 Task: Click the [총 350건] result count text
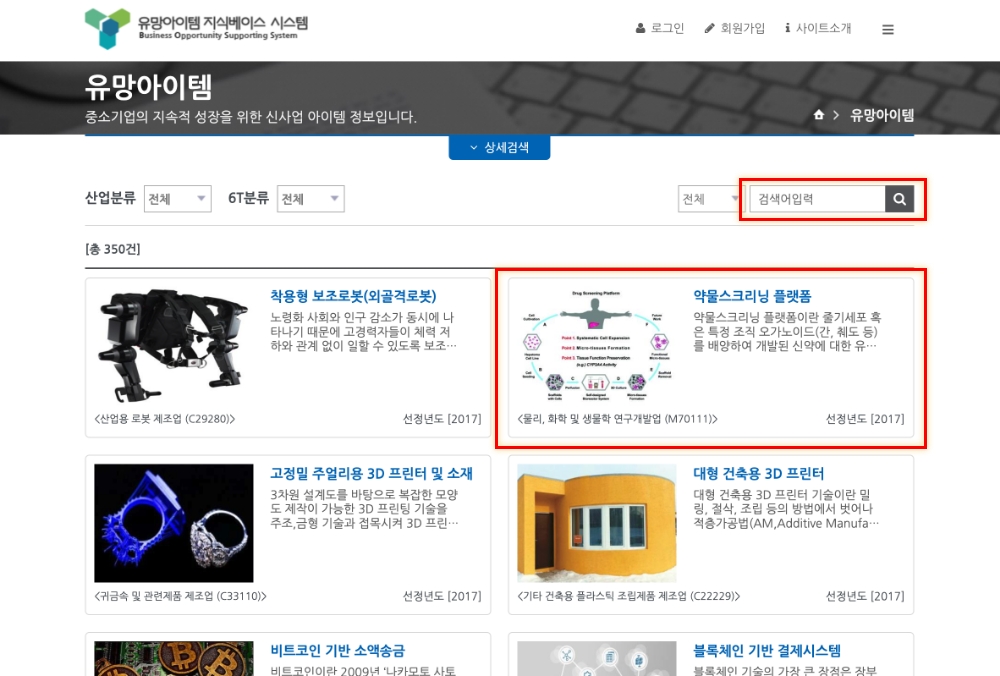click(113, 249)
